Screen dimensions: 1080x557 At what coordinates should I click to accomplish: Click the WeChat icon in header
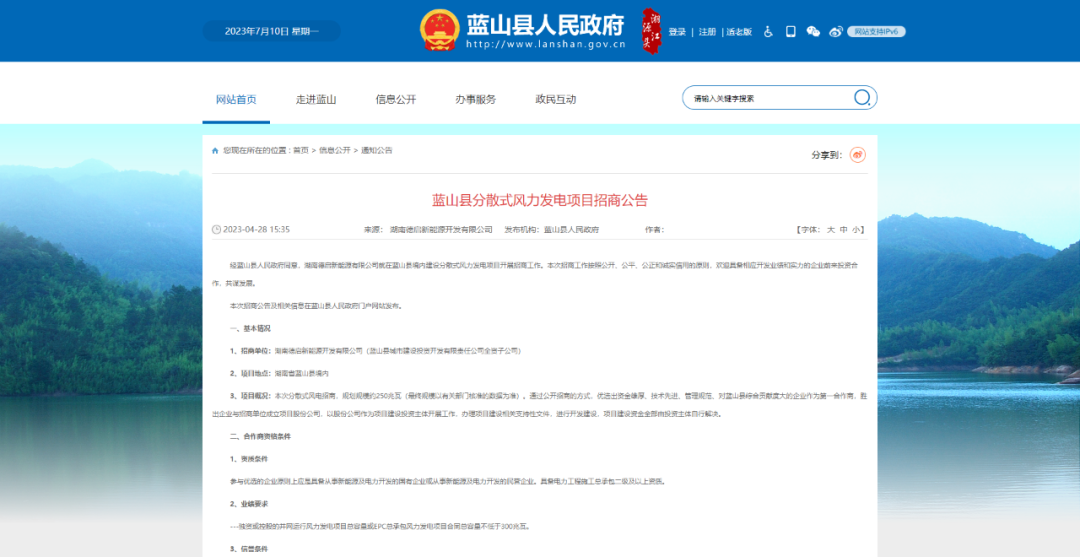[813, 32]
